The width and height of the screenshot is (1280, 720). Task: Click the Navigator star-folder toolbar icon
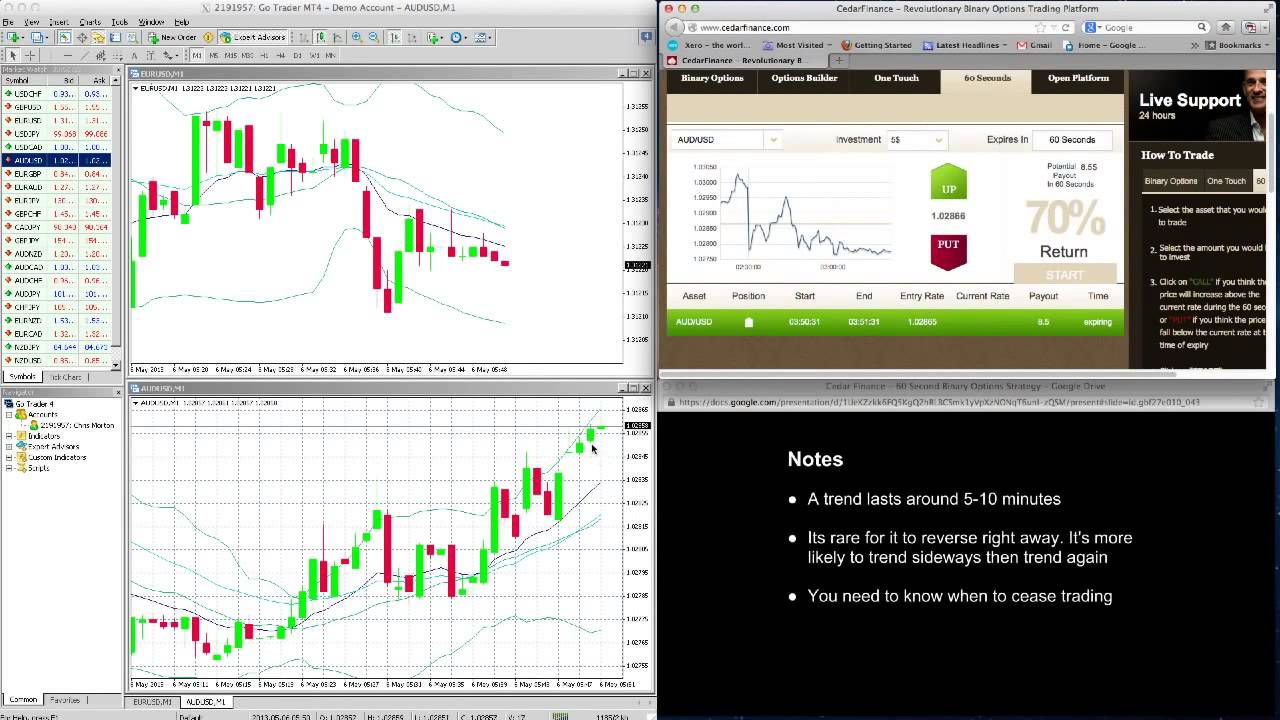pyautogui.click(x=98, y=37)
